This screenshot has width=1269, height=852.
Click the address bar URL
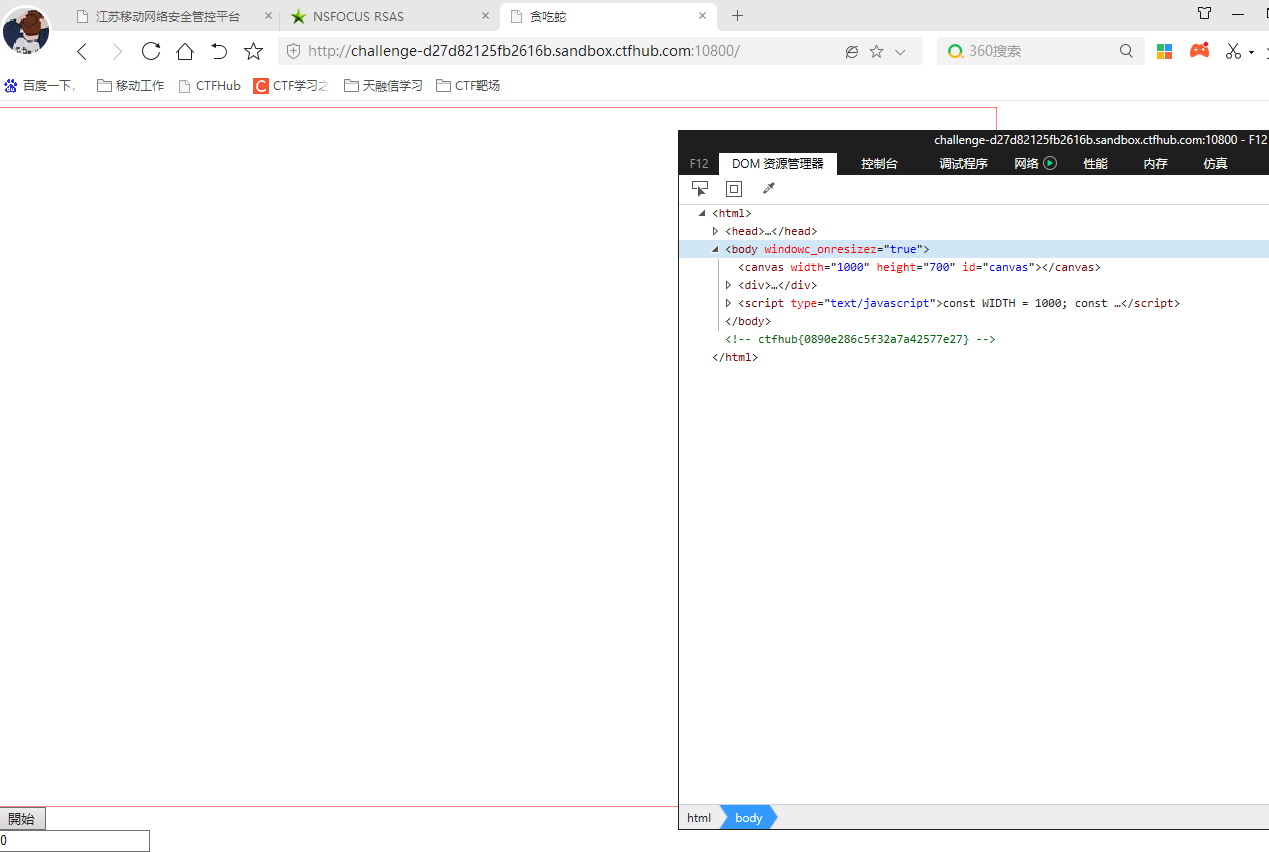click(x=524, y=51)
